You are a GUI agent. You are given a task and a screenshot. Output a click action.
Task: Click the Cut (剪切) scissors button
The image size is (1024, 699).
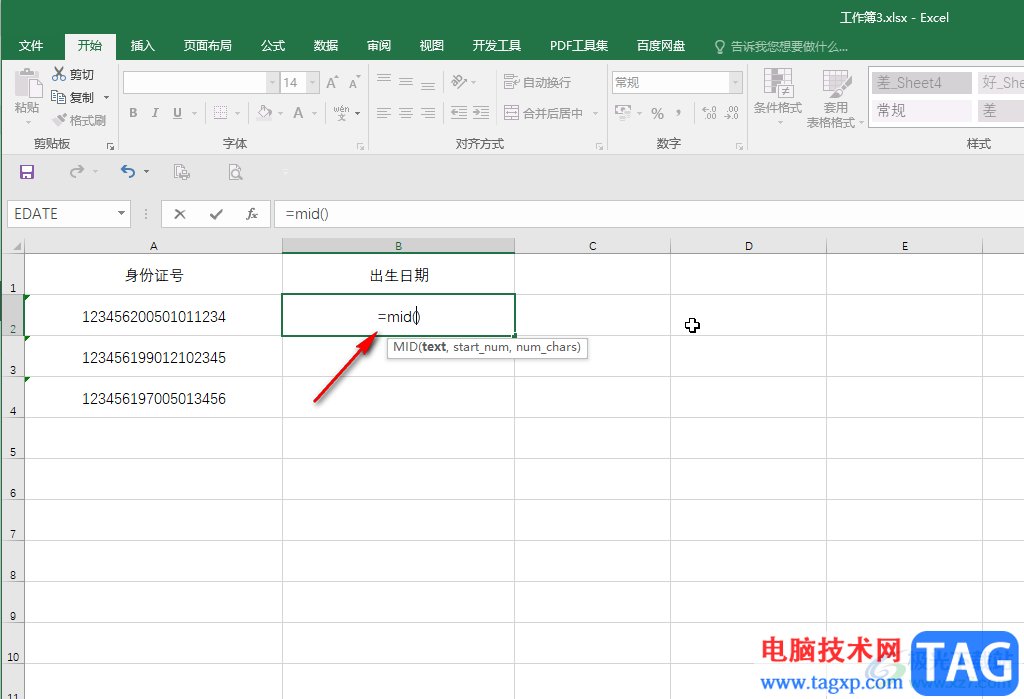[x=73, y=74]
